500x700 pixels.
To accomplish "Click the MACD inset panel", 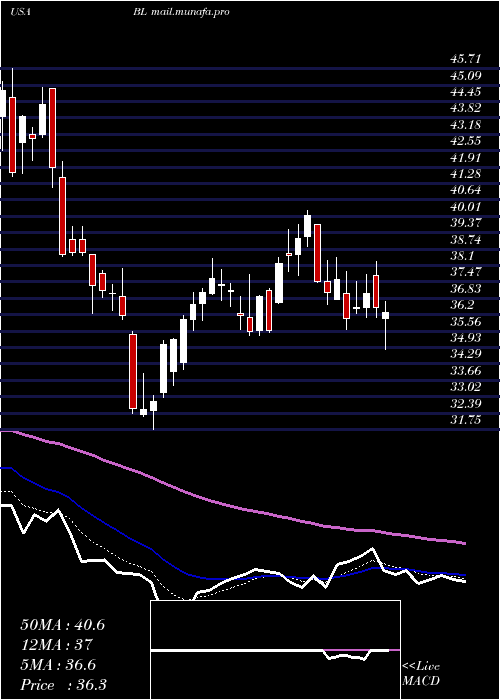I will [275, 650].
